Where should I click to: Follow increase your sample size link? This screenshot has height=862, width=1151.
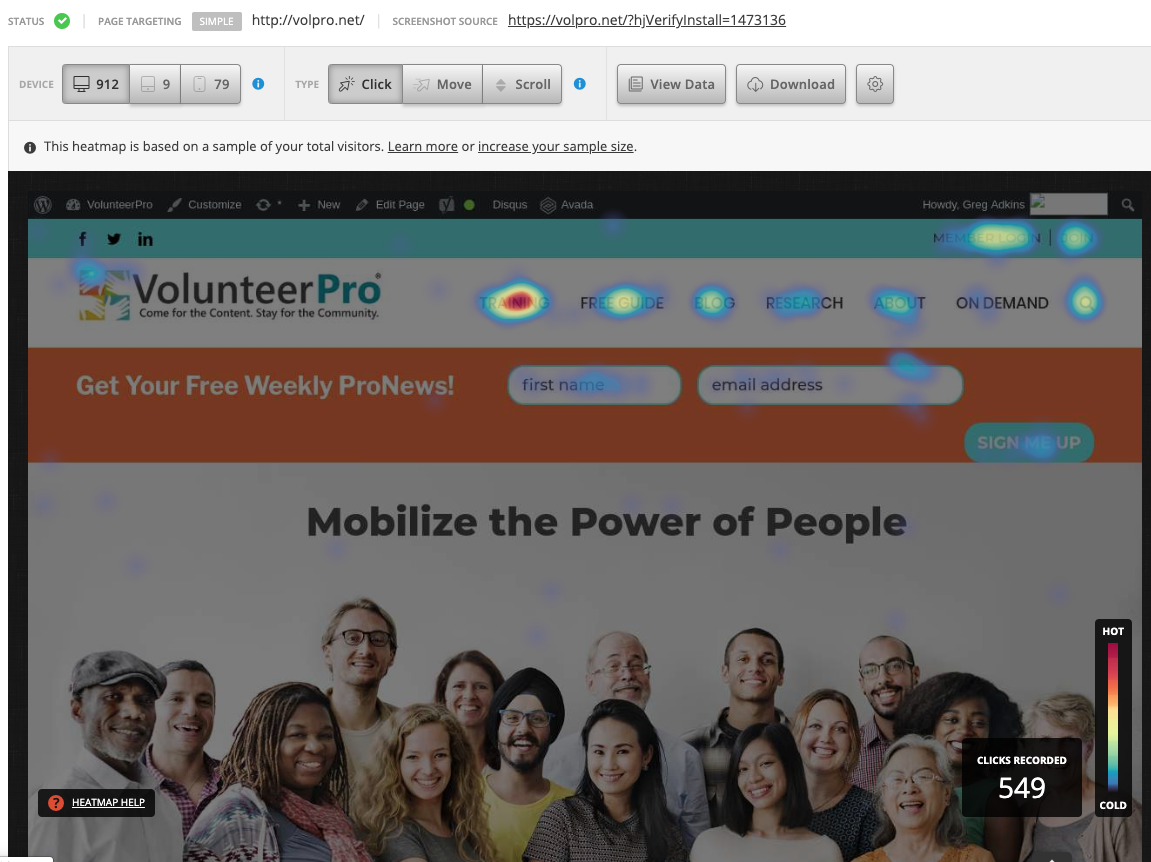(x=556, y=147)
